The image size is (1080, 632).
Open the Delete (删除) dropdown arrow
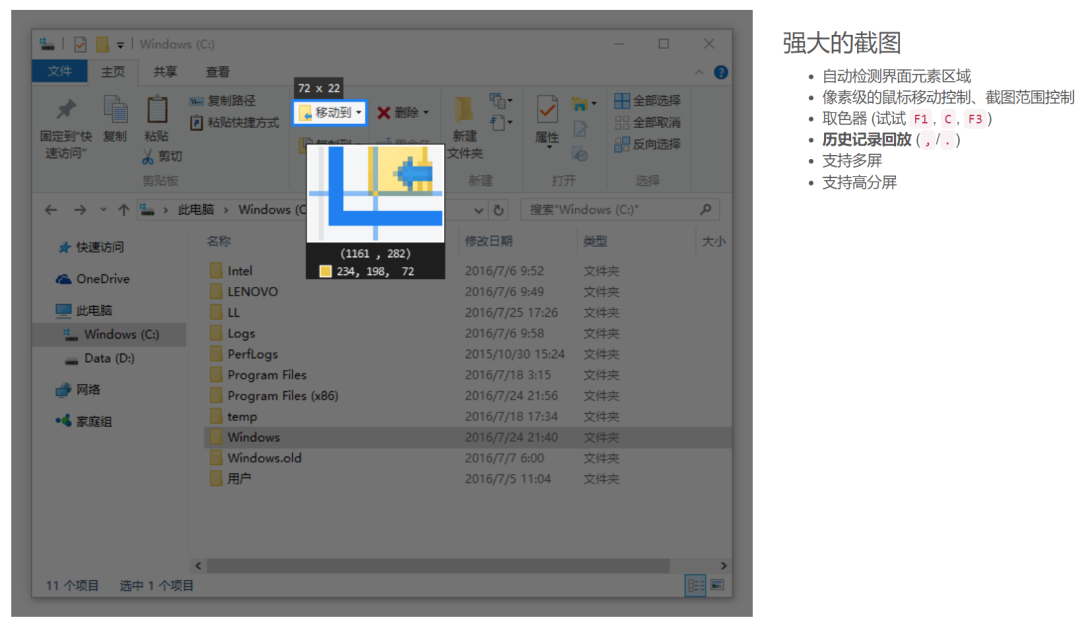click(x=426, y=113)
